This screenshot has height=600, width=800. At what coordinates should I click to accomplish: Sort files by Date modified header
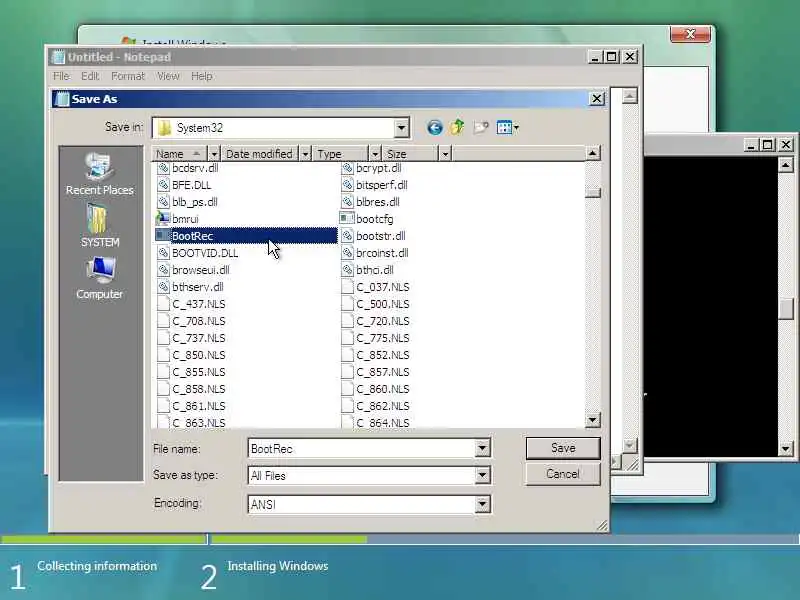tap(260, 154)
